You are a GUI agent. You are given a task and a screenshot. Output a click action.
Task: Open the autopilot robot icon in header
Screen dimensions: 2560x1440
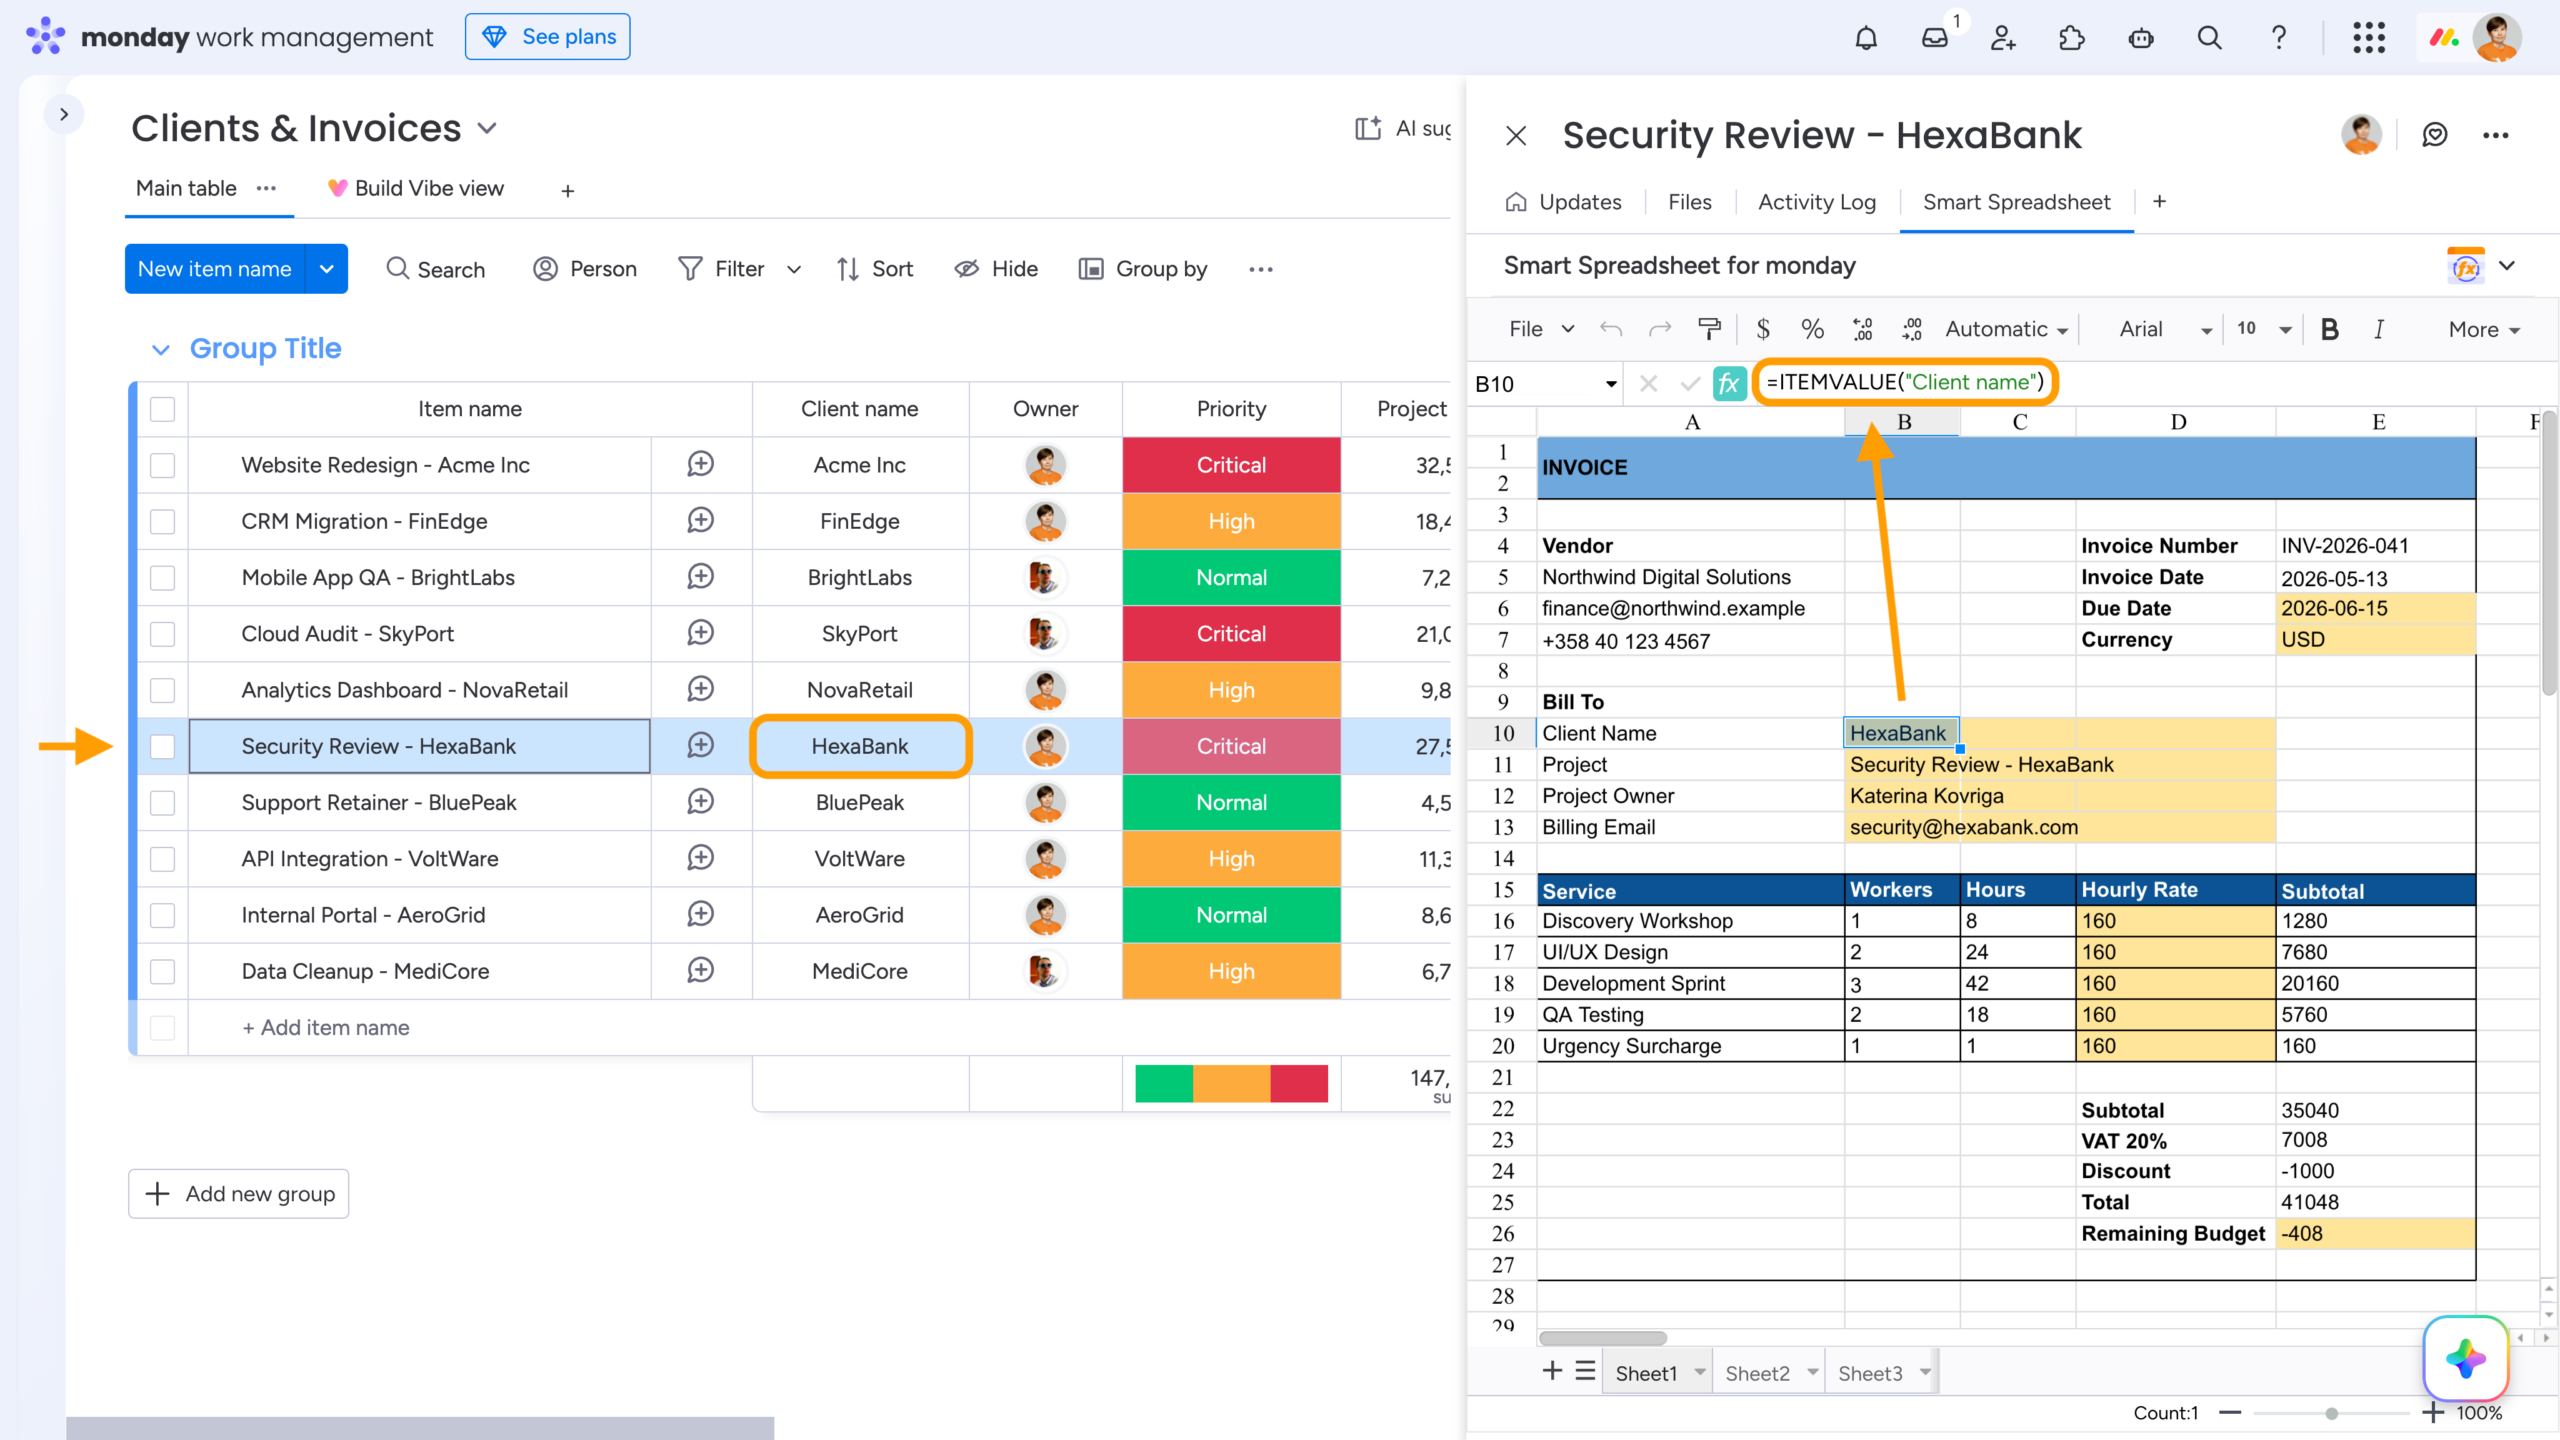point(2141,38)
